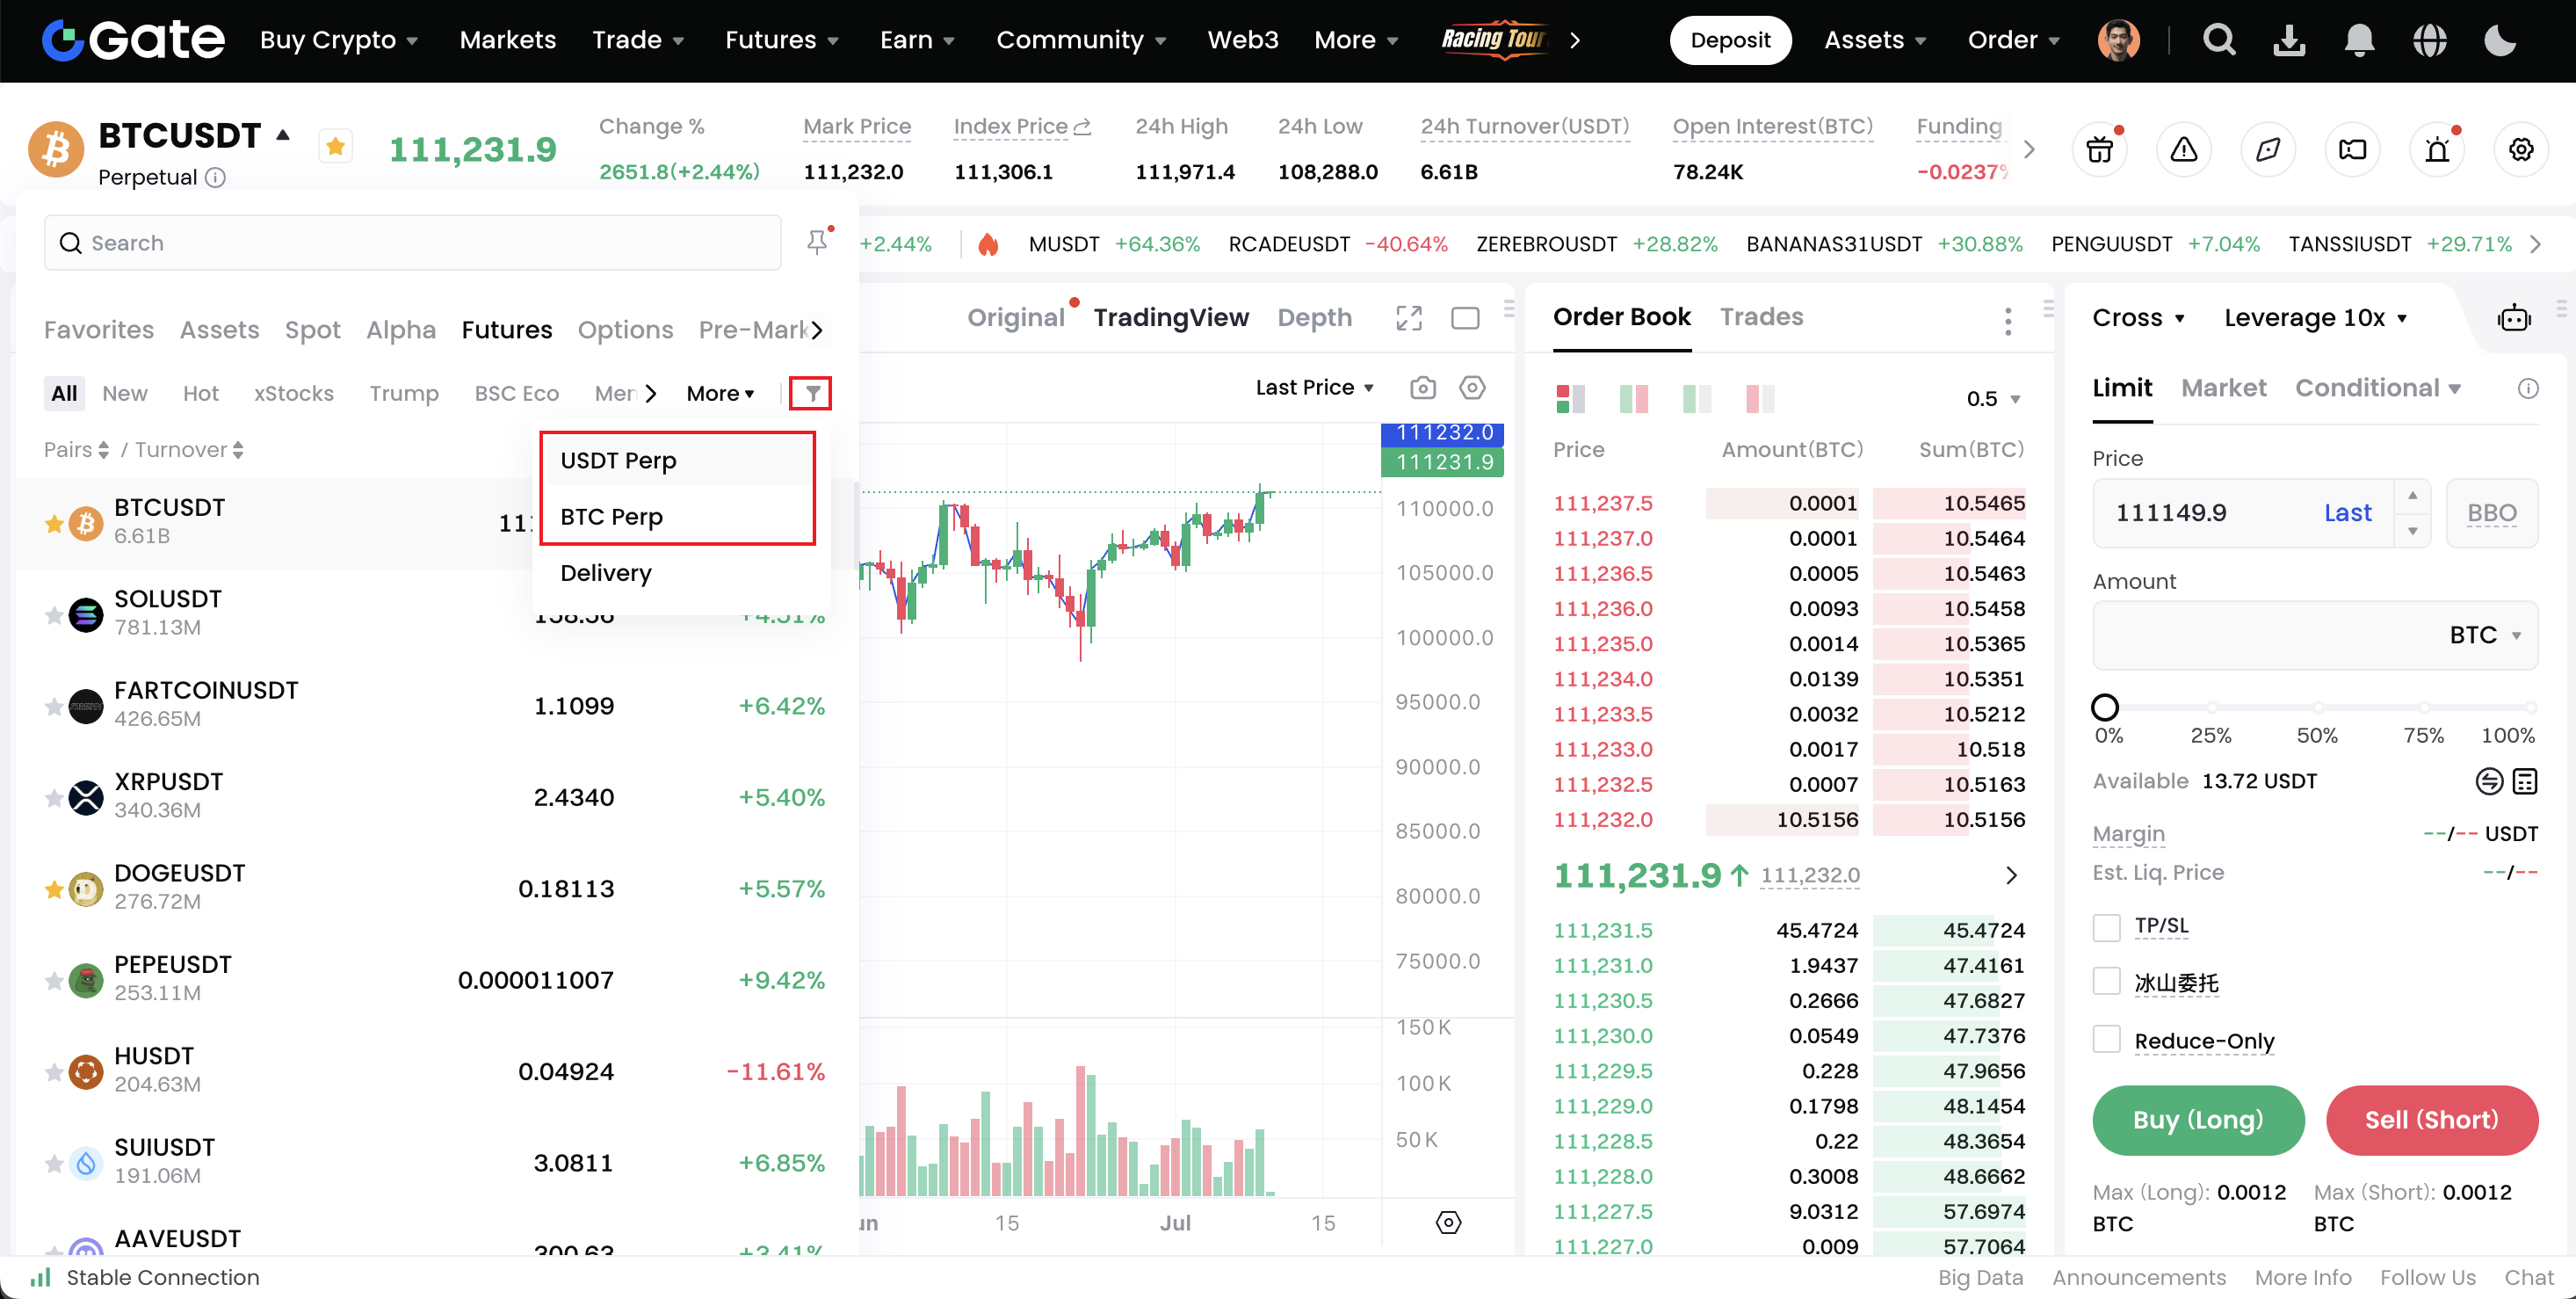Open the search magnifier in top navigation
The height and width of the screenshot is (1299, 2576).
2219,40
